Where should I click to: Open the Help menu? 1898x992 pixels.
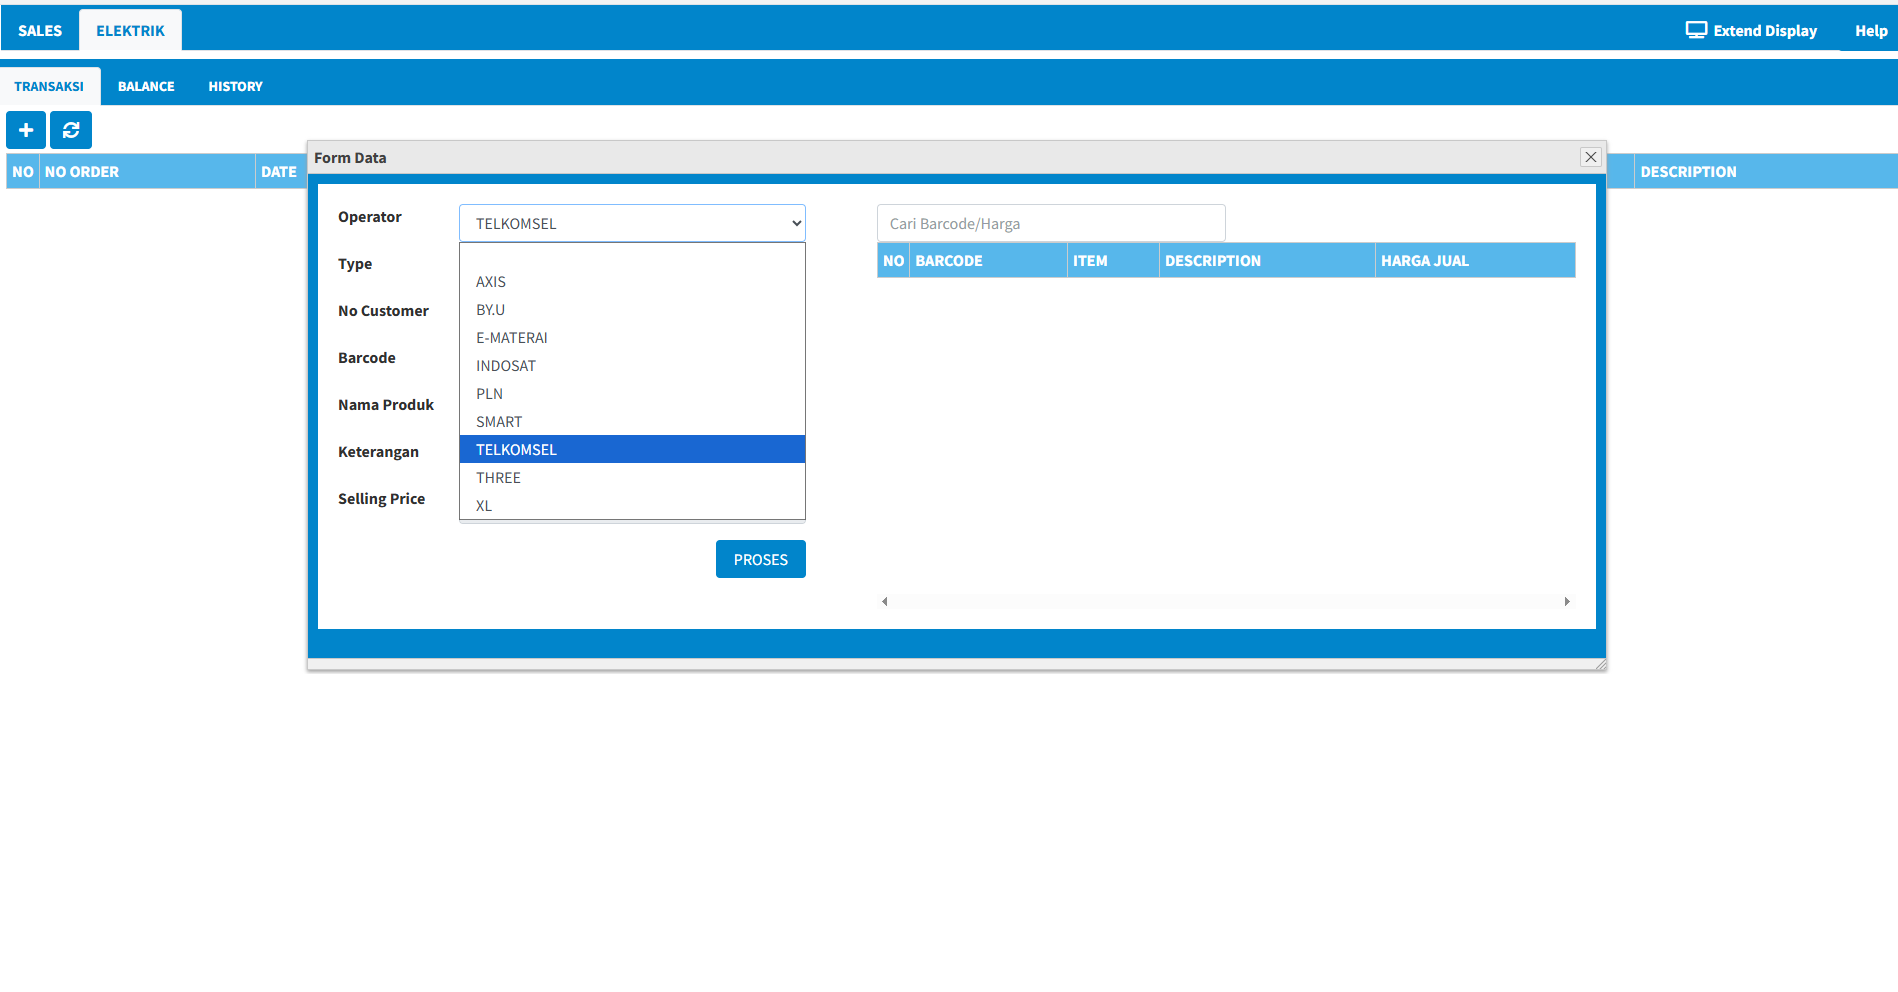tap(1871, 31)
